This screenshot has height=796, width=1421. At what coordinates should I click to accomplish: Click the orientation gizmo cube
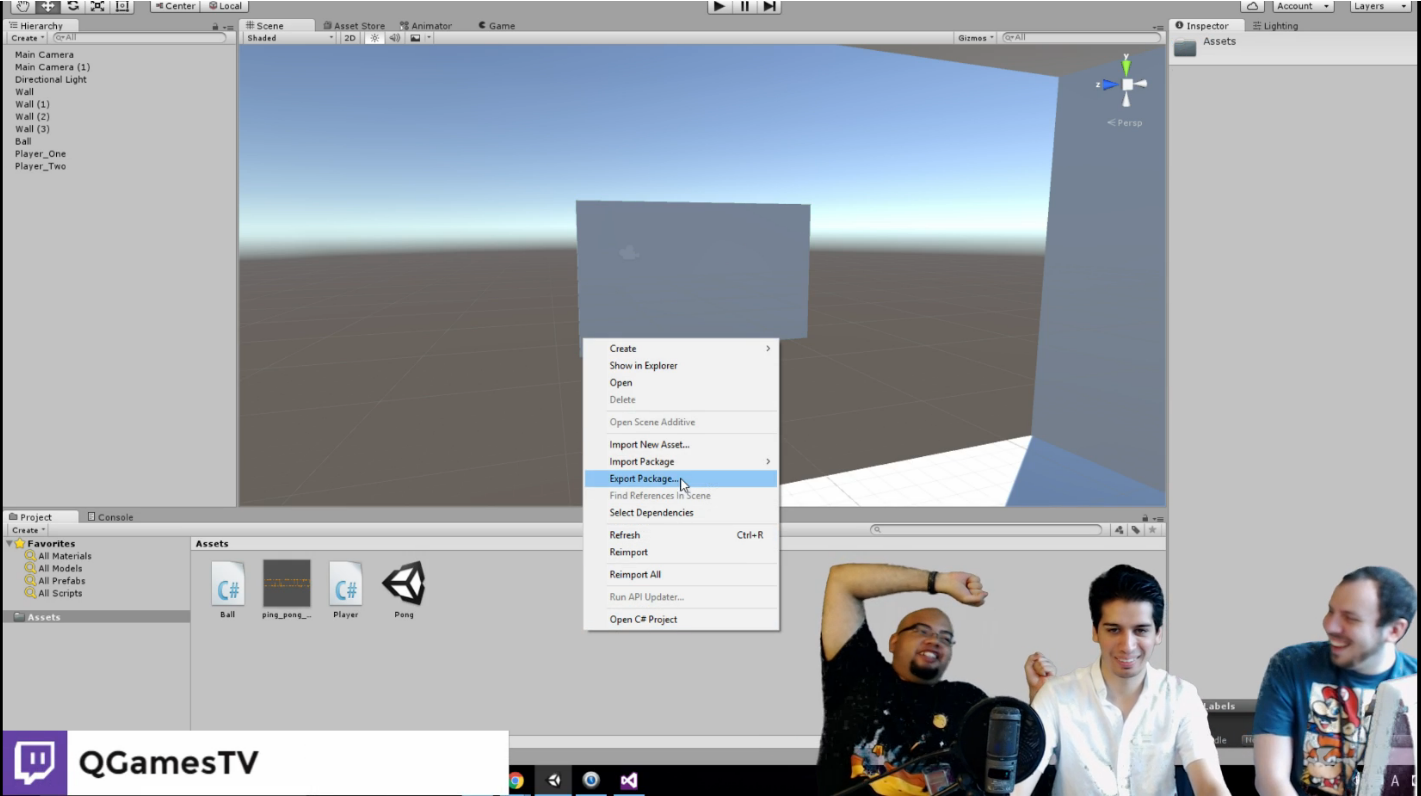coord(1127,85)
